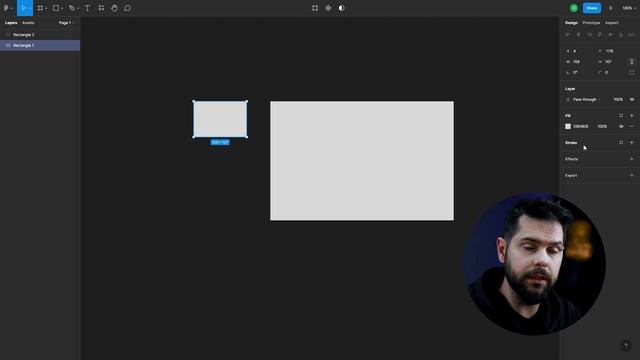Add a new fill
Screen dimensions: 640x360
632,116
